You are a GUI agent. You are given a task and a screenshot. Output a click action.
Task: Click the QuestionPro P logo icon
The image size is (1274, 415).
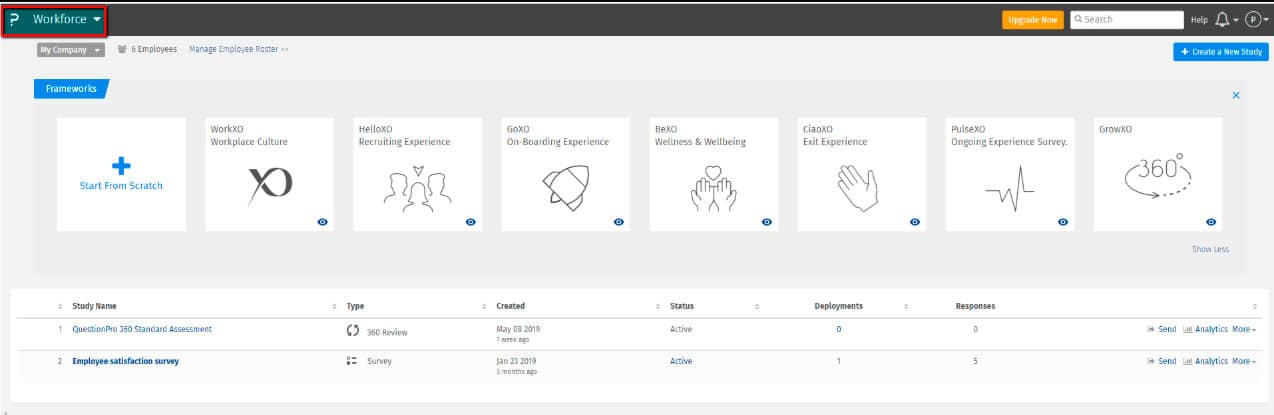pyautogui.click(x=14, y=20)
